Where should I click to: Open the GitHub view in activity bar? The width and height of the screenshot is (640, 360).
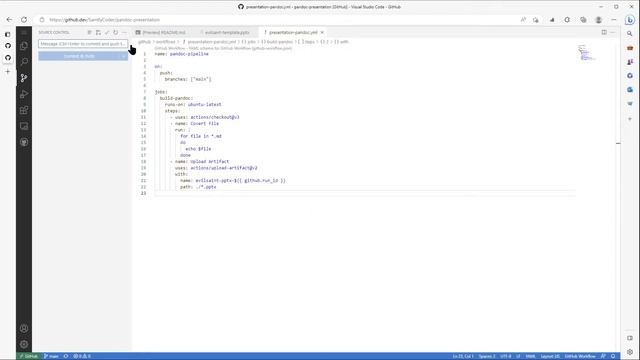(24, 142)
